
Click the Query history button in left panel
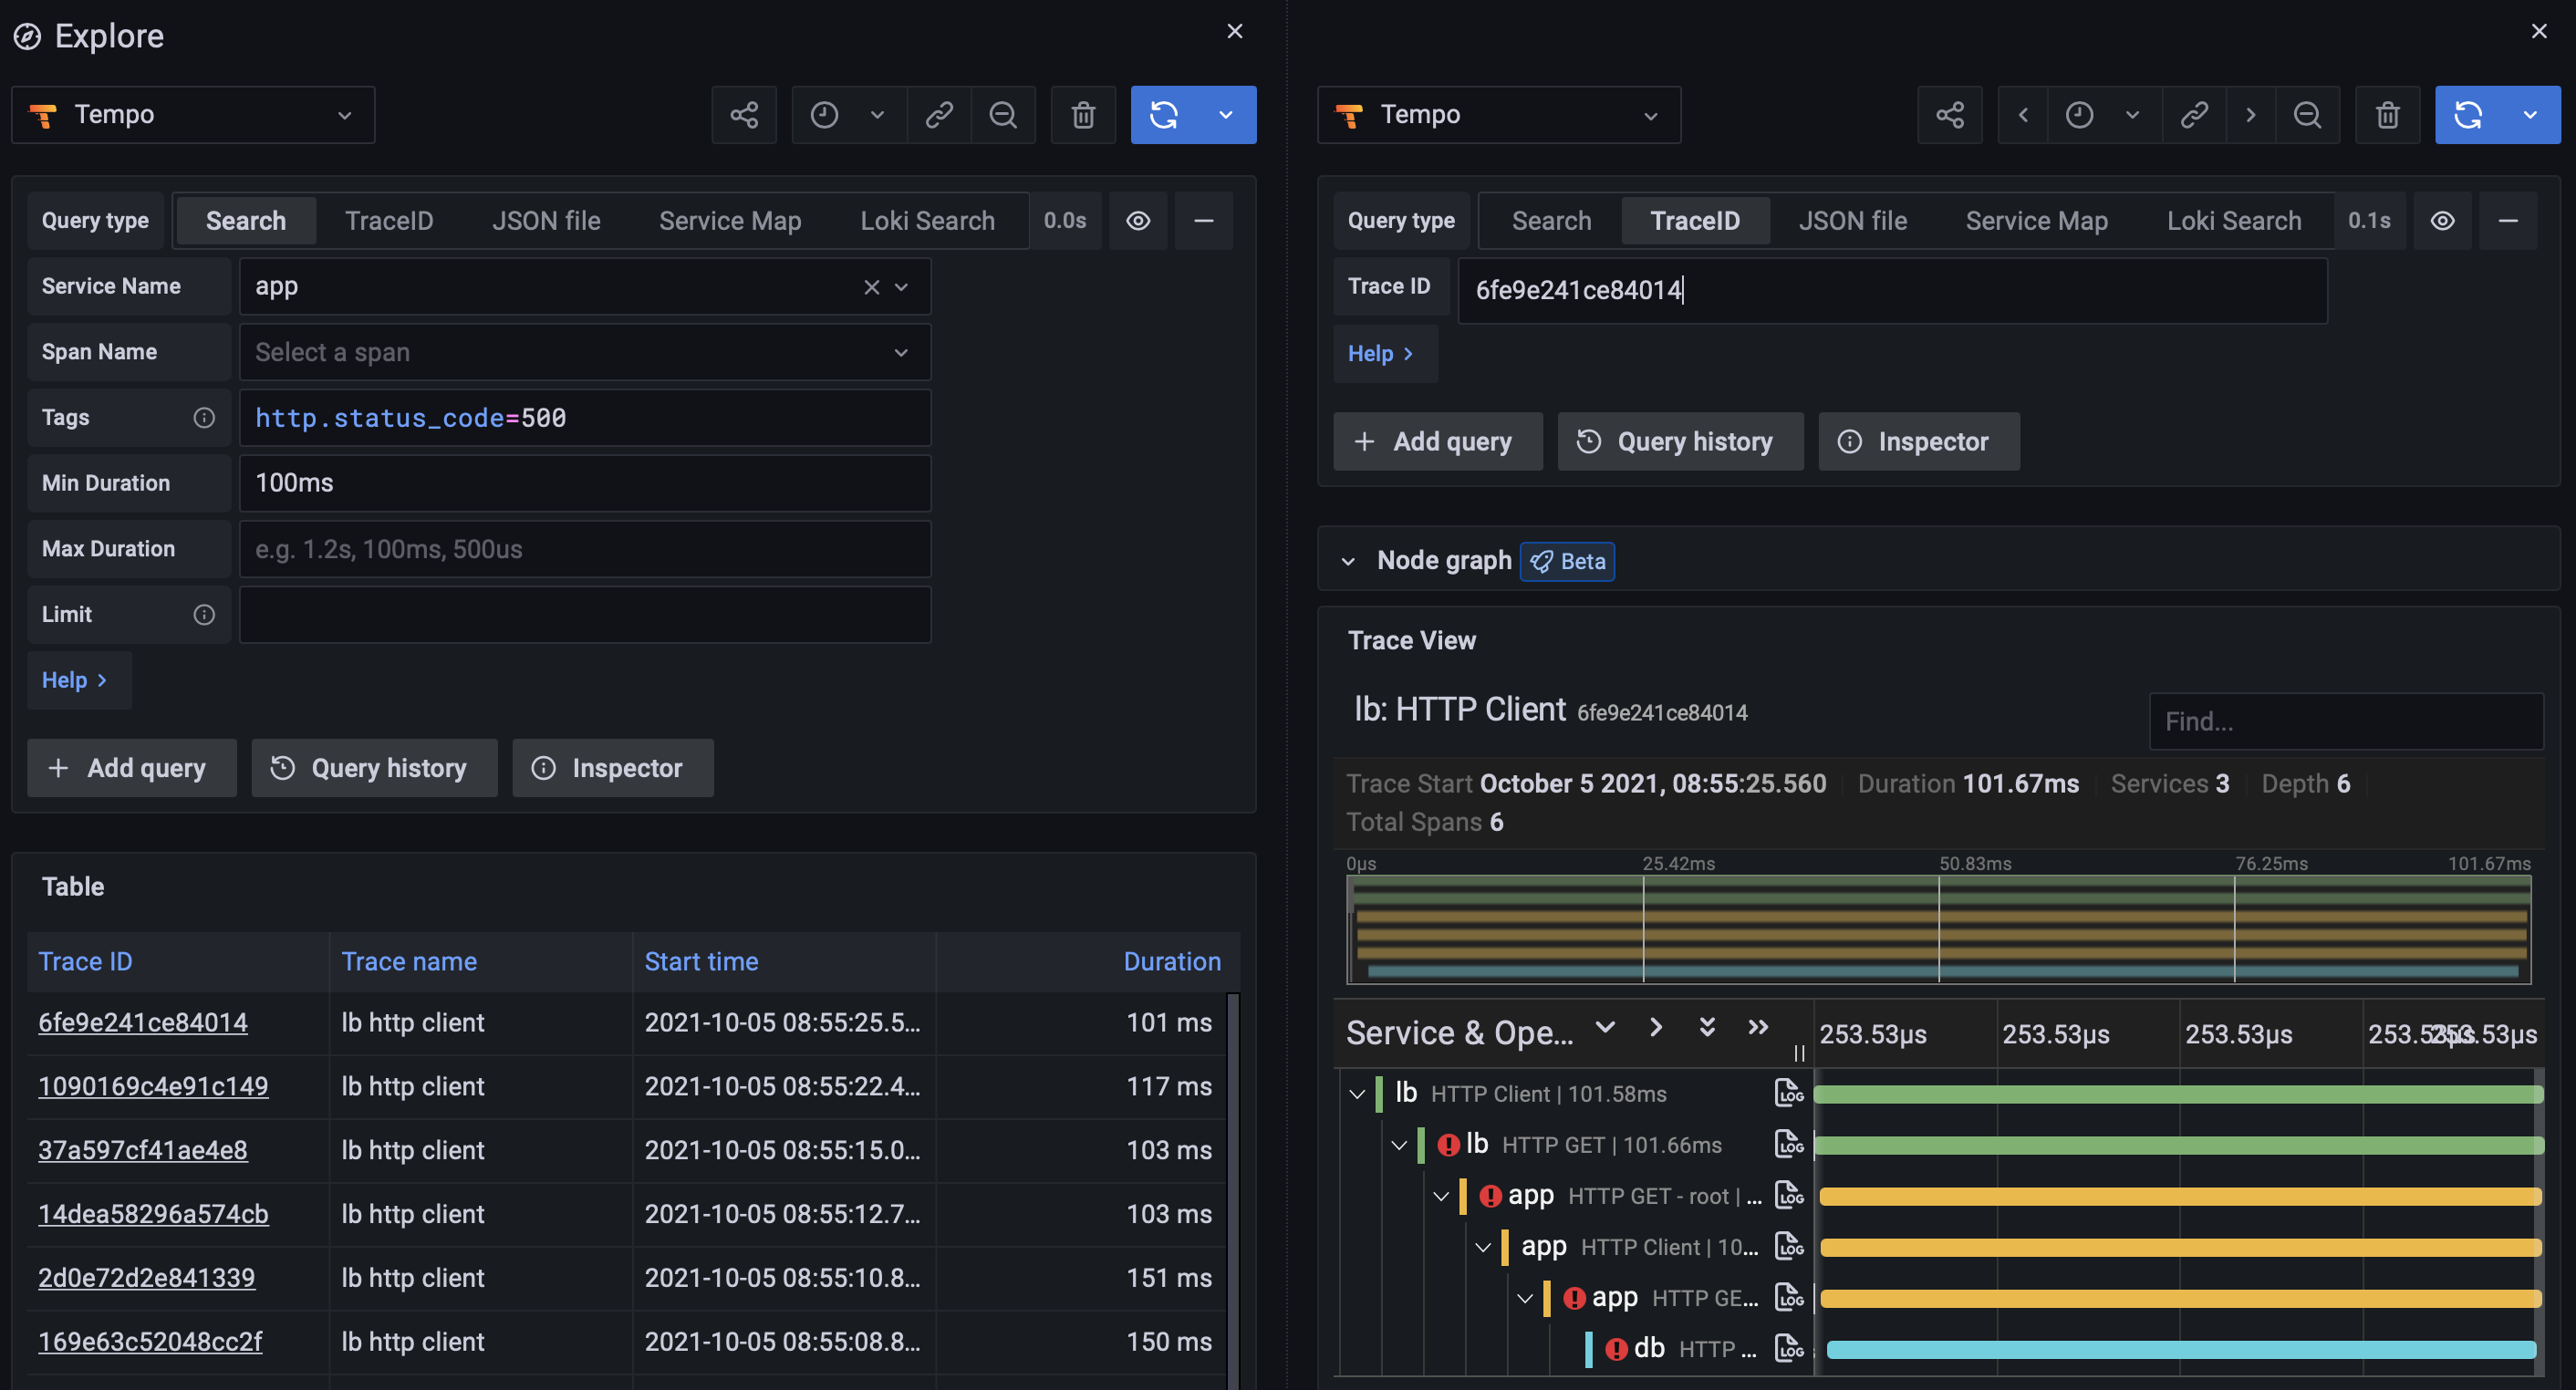373,767
